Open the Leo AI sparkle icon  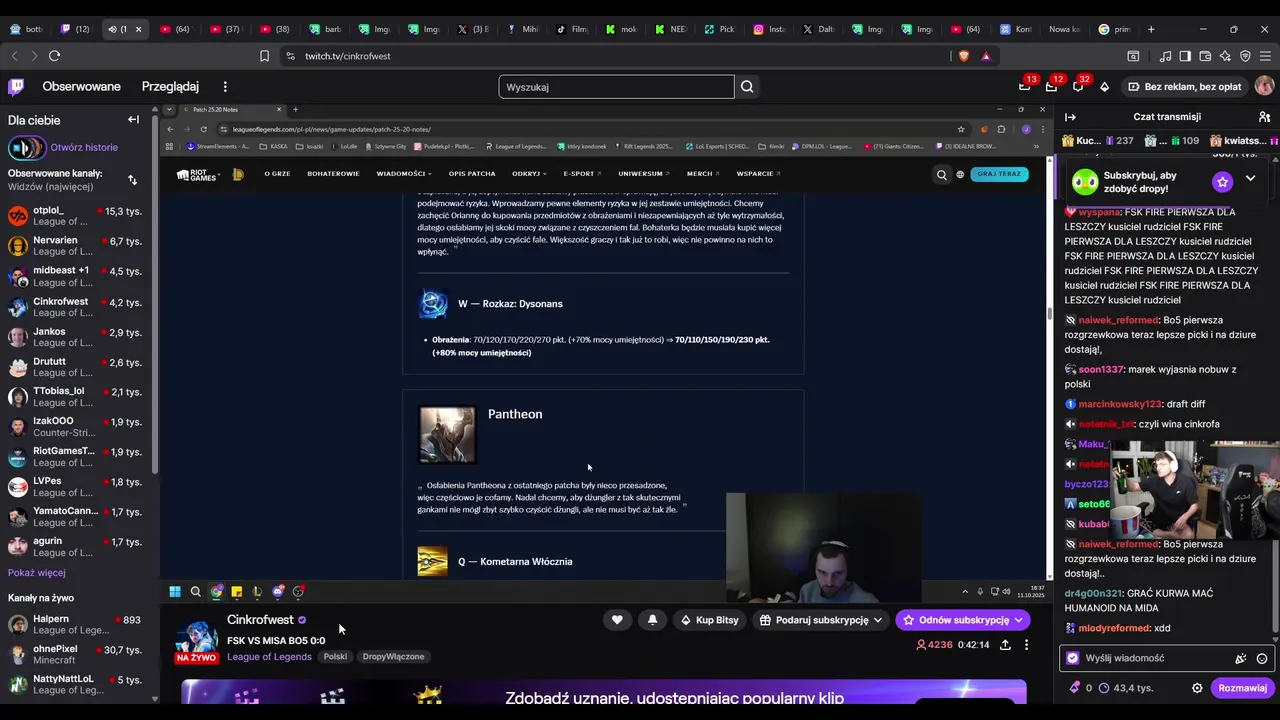1225,56
